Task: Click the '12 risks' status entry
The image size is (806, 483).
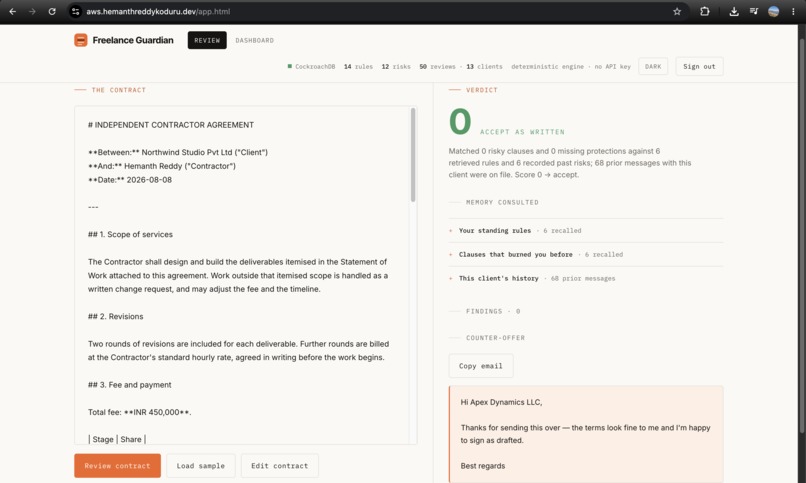Action: pyautogui.click(x=396, y=66)
